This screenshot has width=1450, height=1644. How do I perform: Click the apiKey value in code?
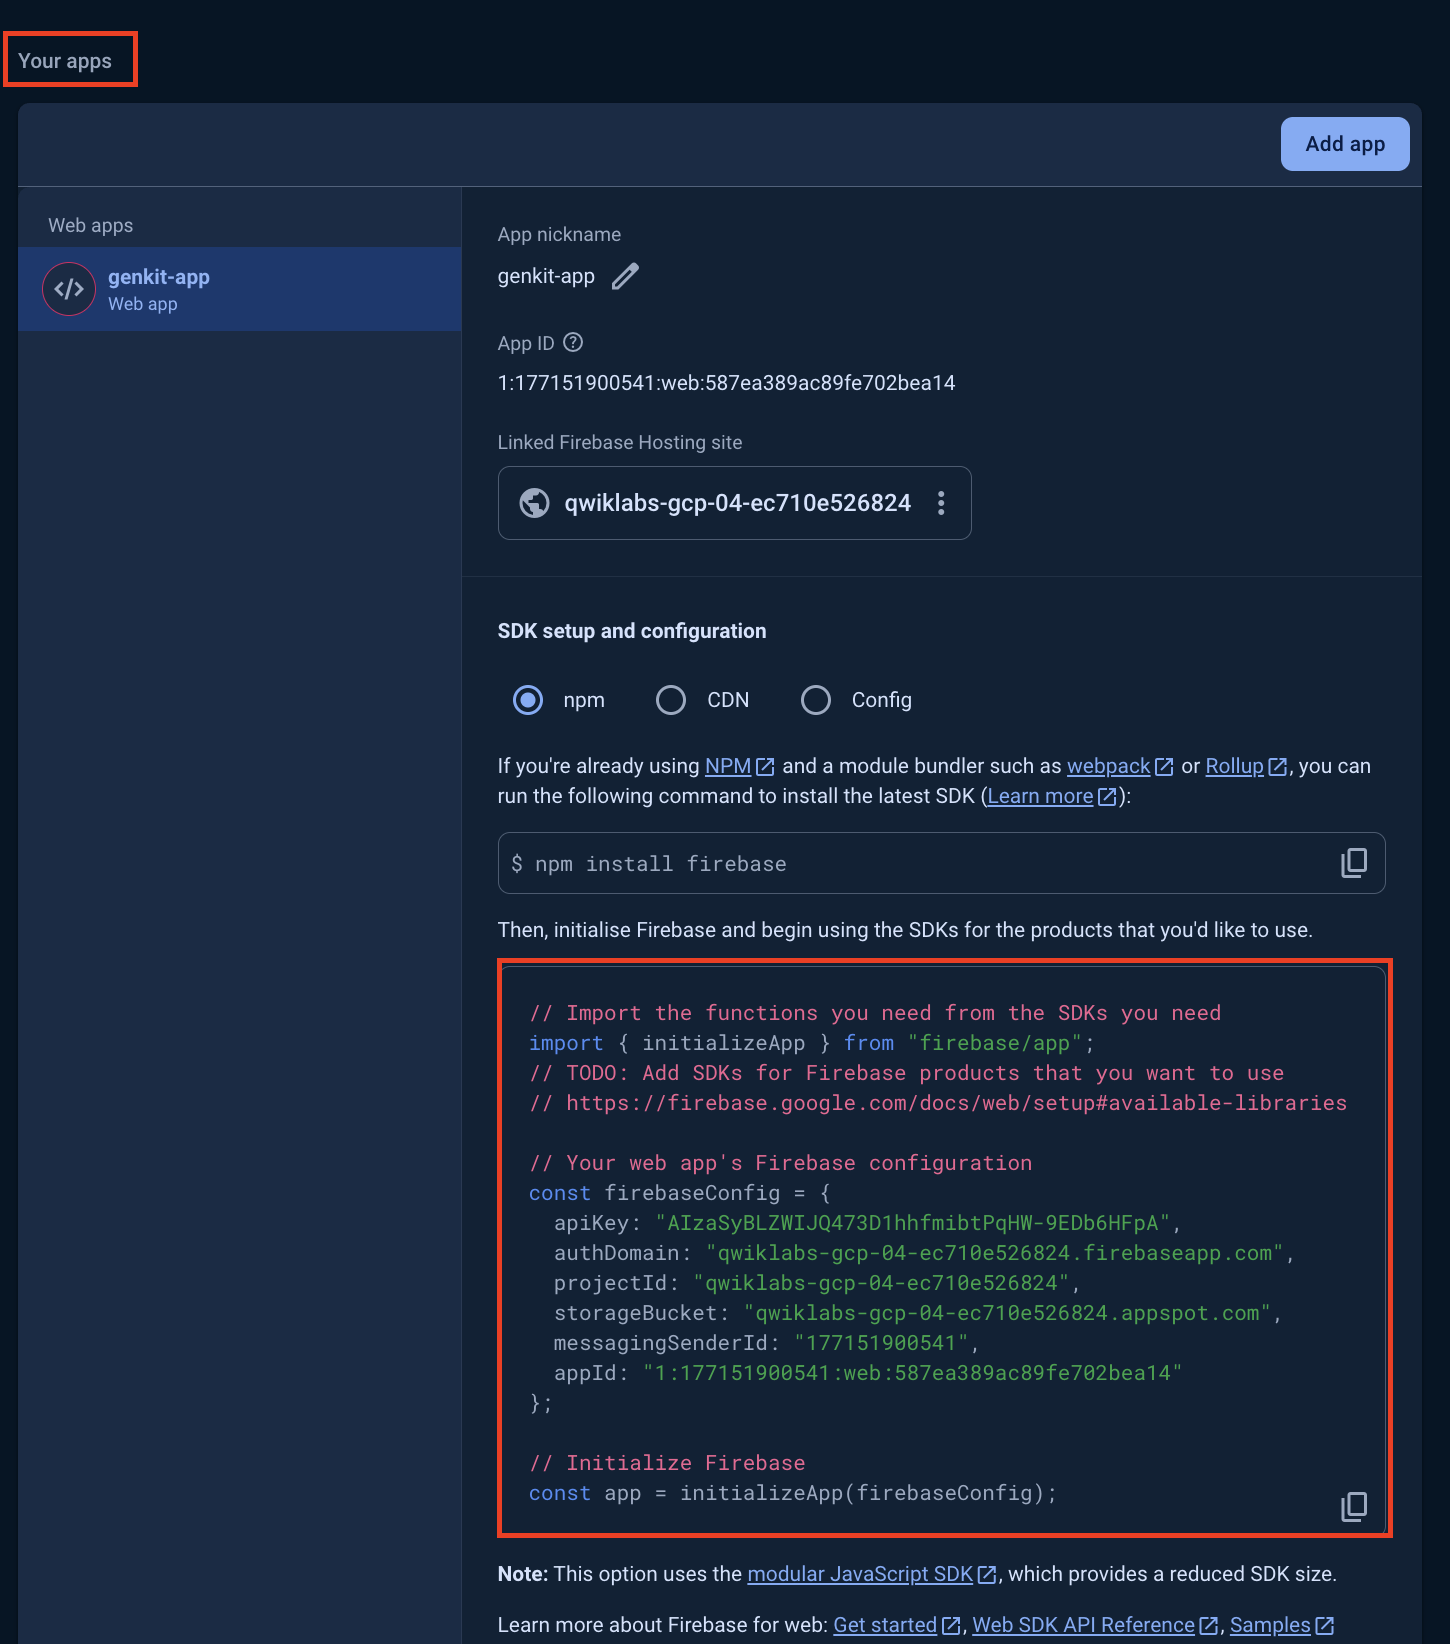pos(913,1223)
